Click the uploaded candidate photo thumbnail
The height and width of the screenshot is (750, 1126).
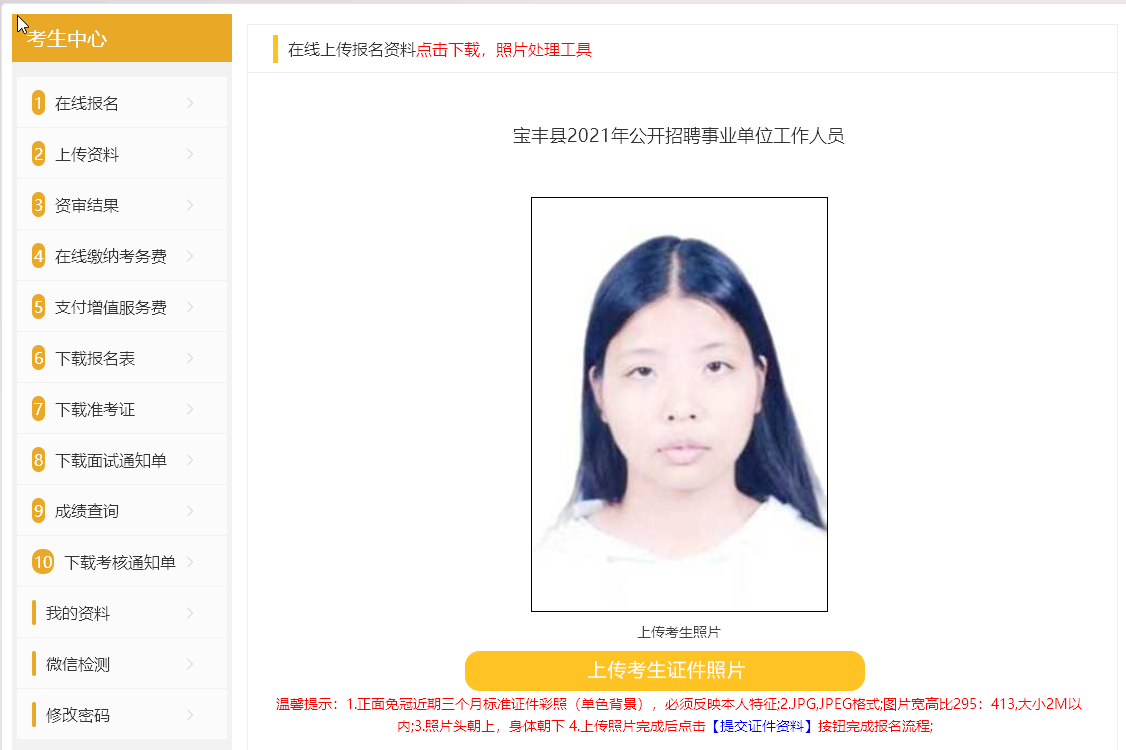[x=679, y=404]
